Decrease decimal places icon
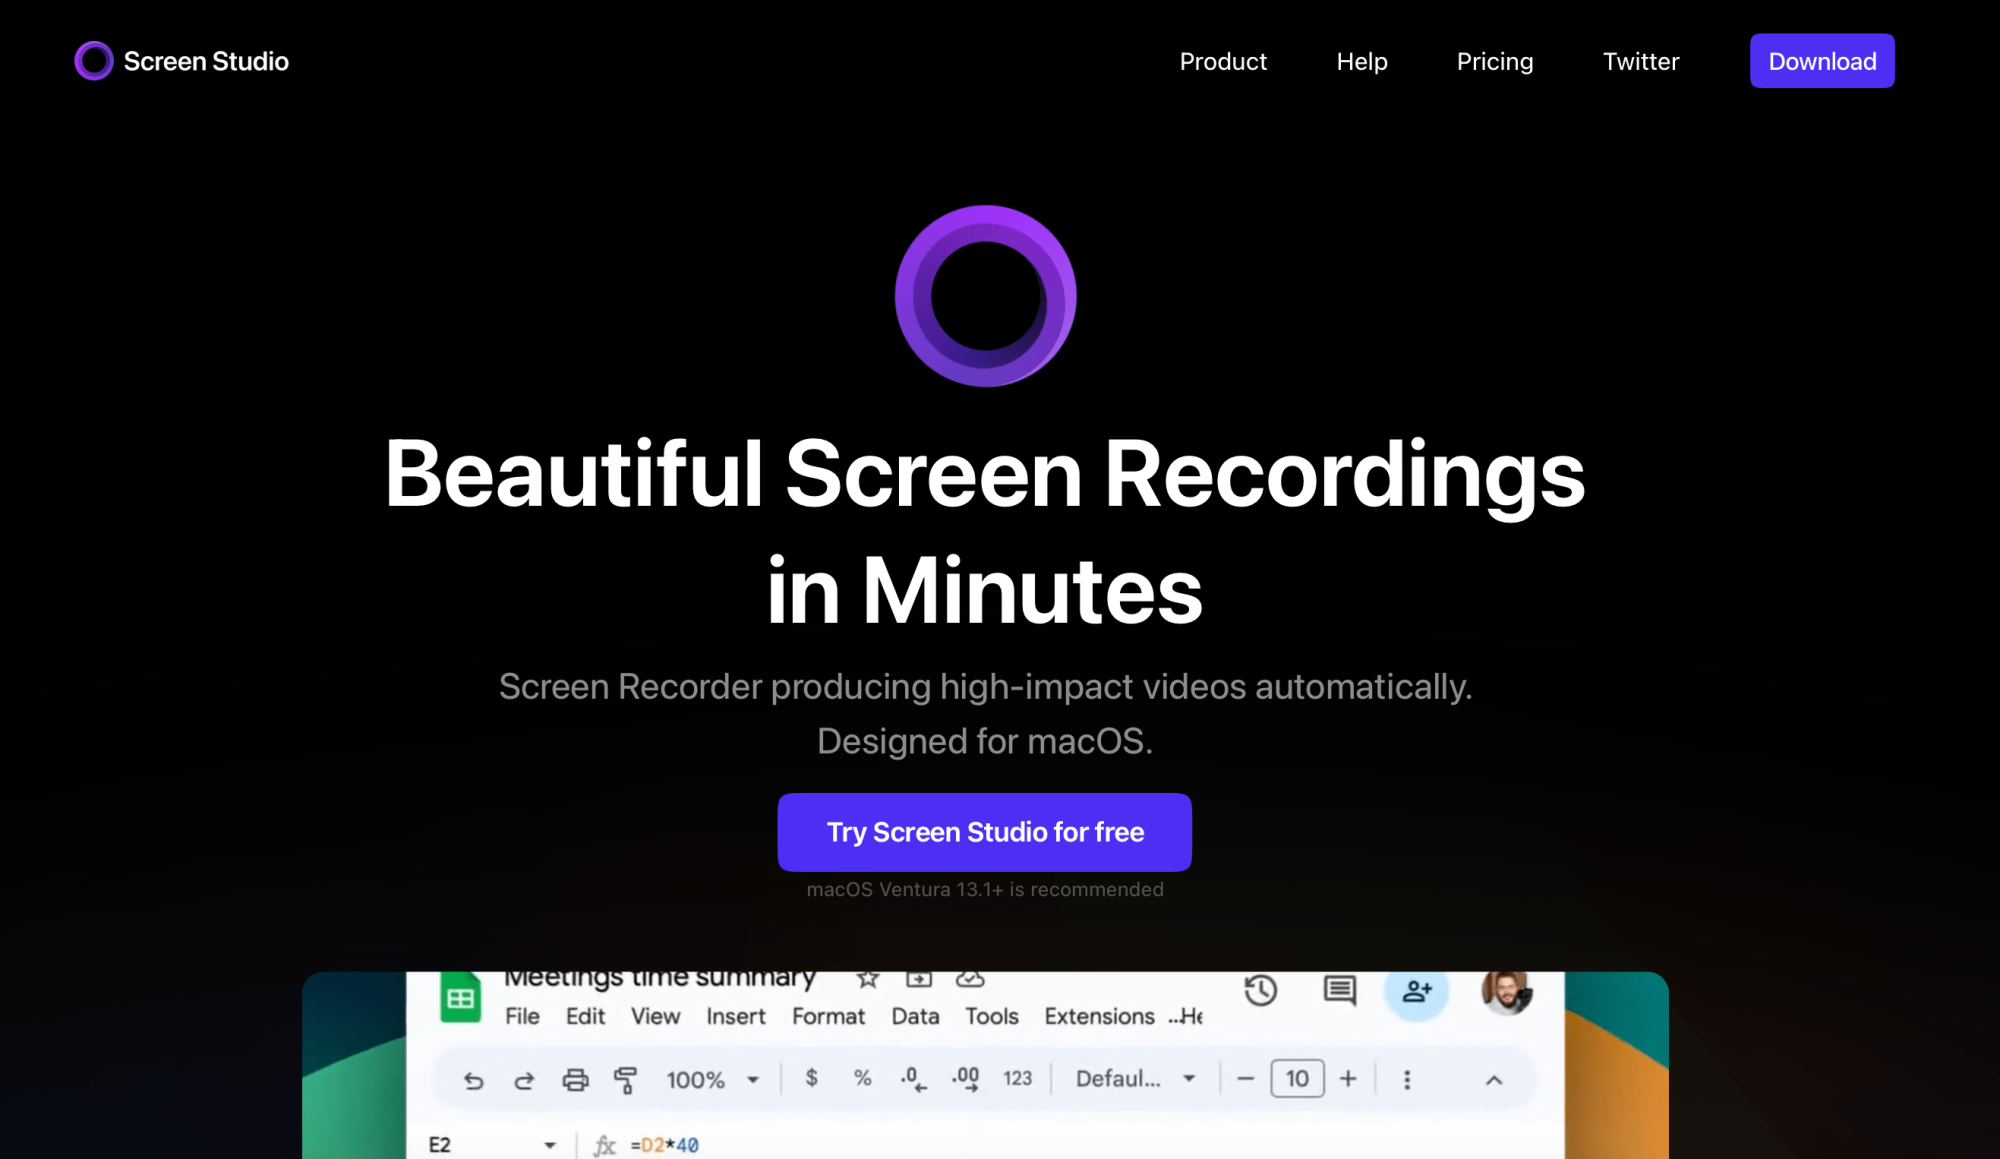 click(913, 1079)
